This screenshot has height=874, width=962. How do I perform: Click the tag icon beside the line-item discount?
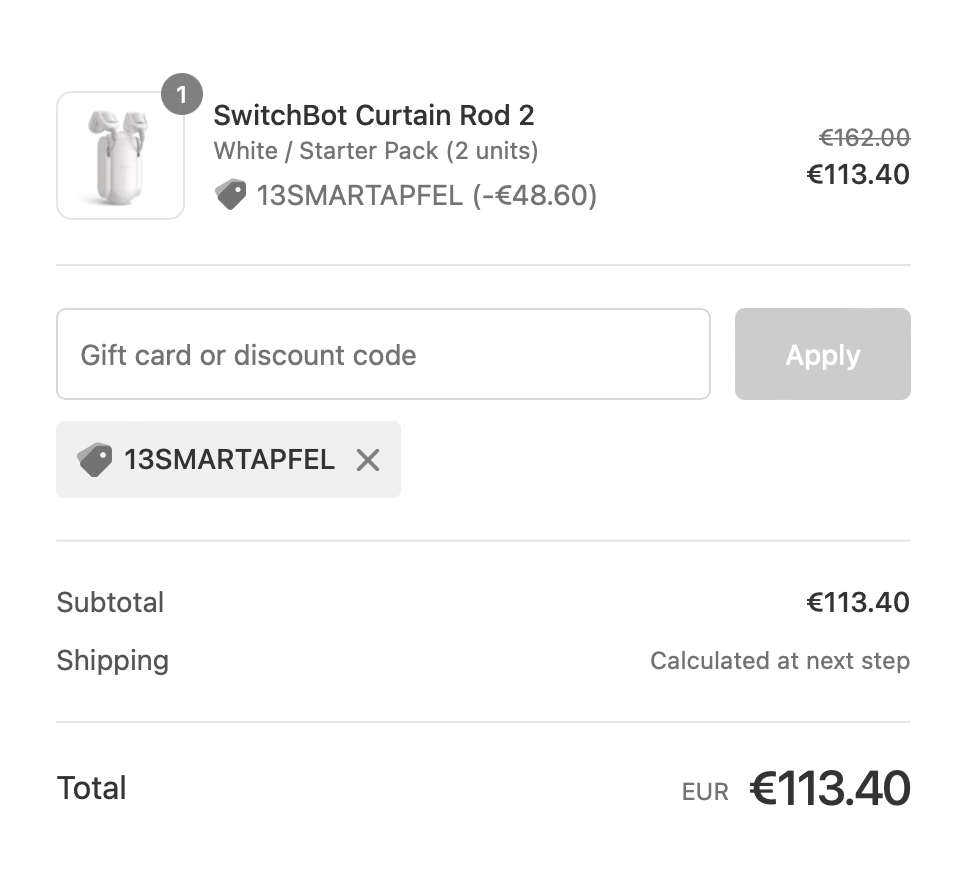tap(230, 195)
